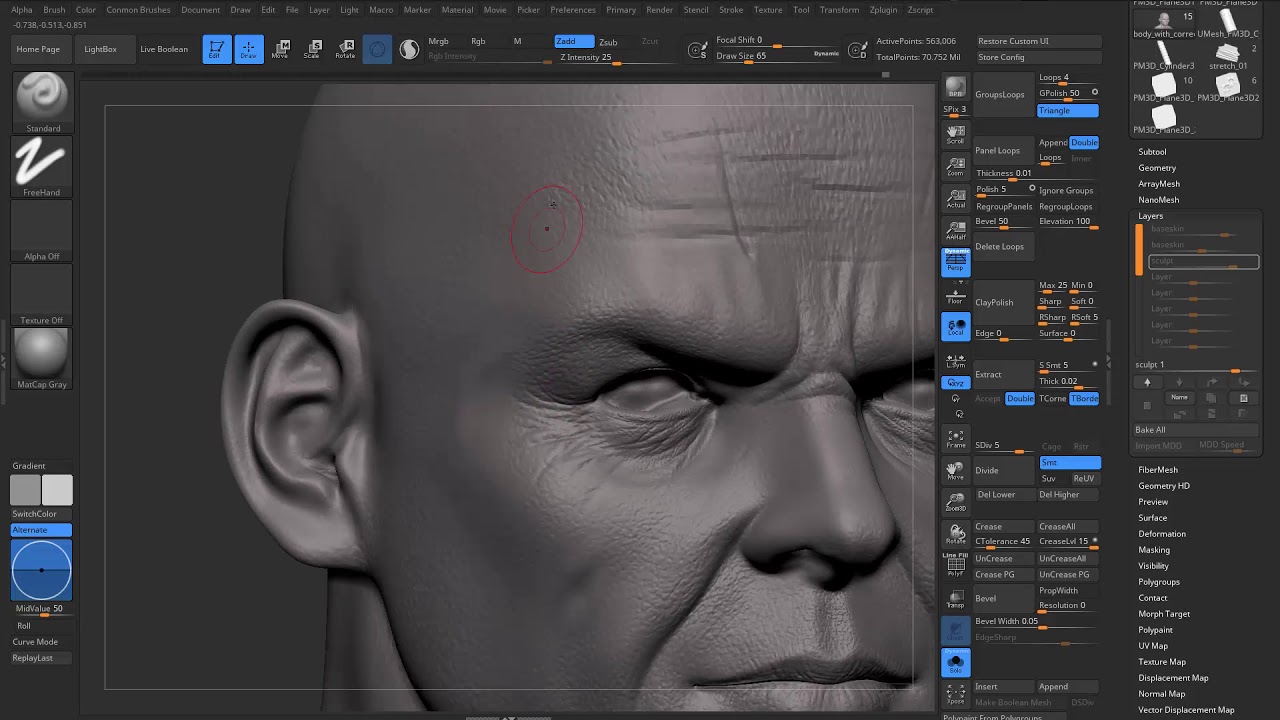Click the Xpose icon
The height and width of the screenshot is (720, 1280).
[956, 692]
